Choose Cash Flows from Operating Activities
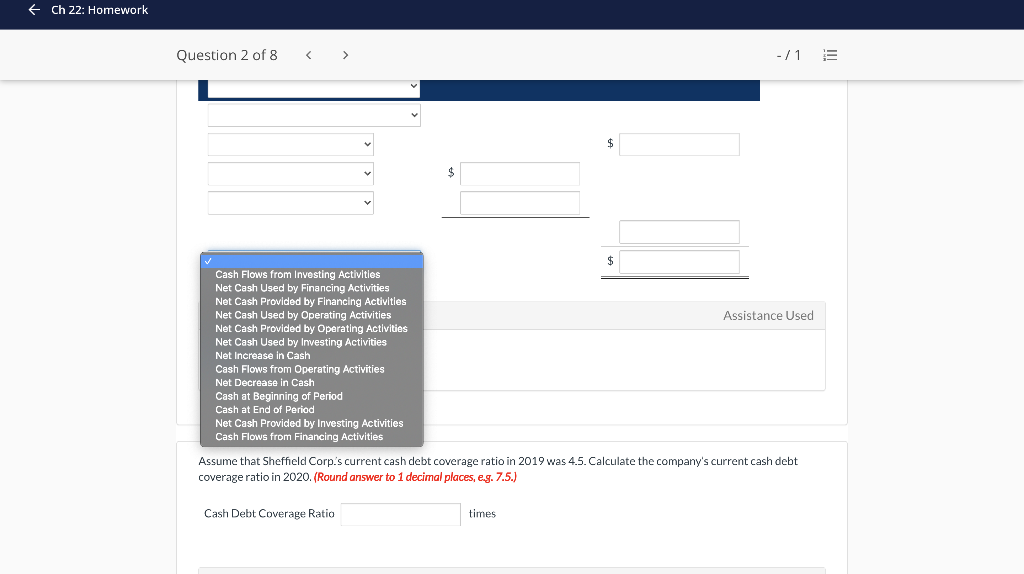This screenshot has height=574, width=1024. tap(300, 369)
